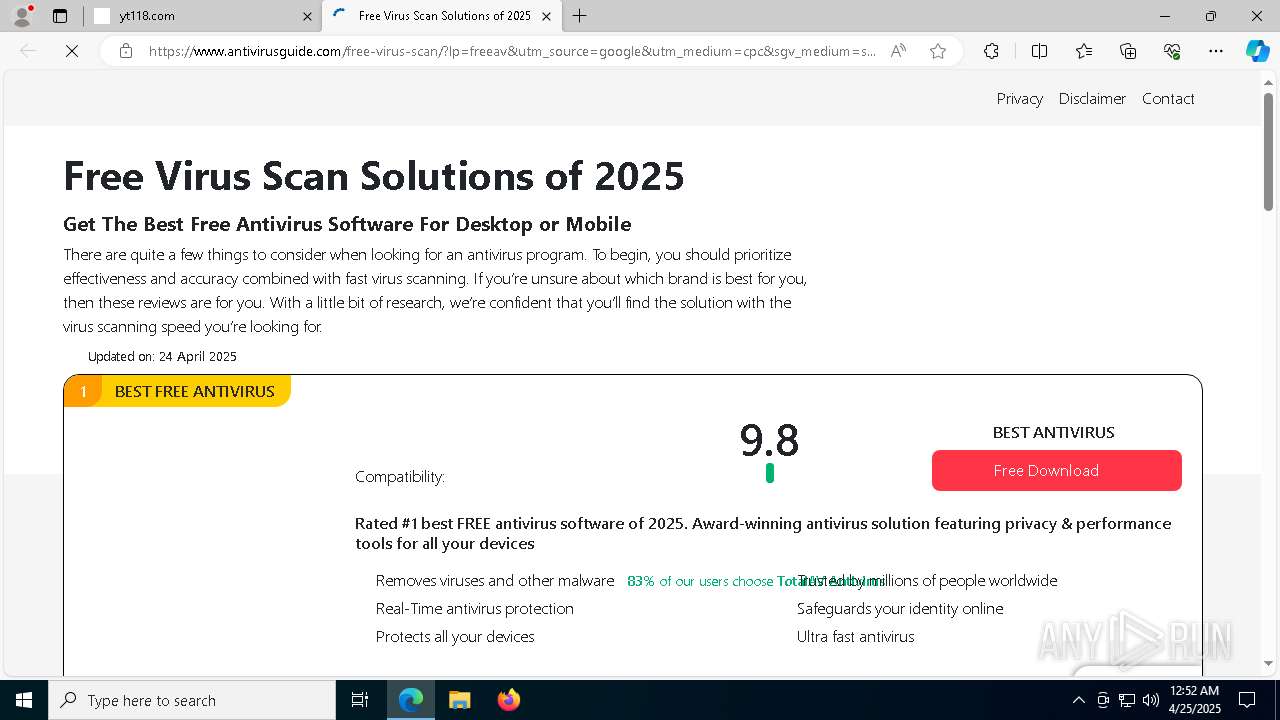This screenshot has width=1280, height=720.
Task: Open the volume tray icon
Action: 1151,700
